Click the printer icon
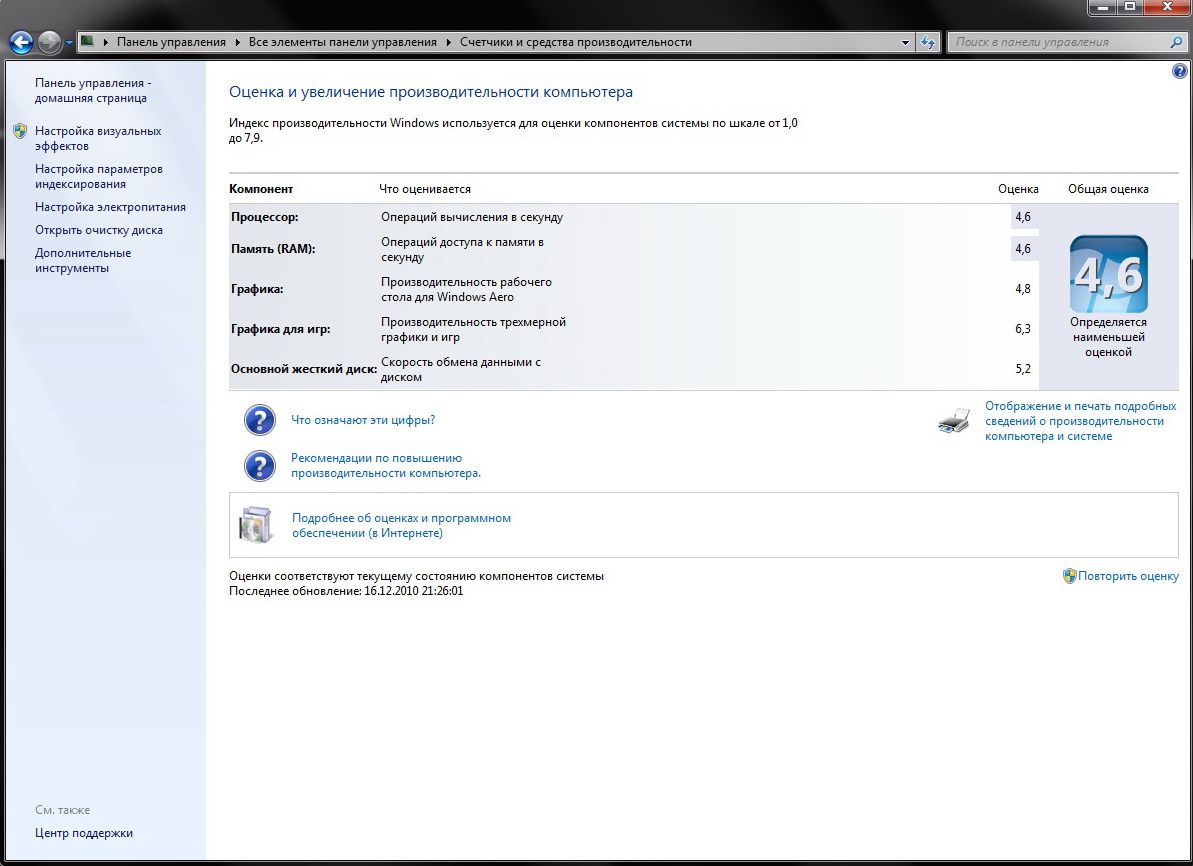This screenshot has width=1193, height=866. [x=954, y=421]
